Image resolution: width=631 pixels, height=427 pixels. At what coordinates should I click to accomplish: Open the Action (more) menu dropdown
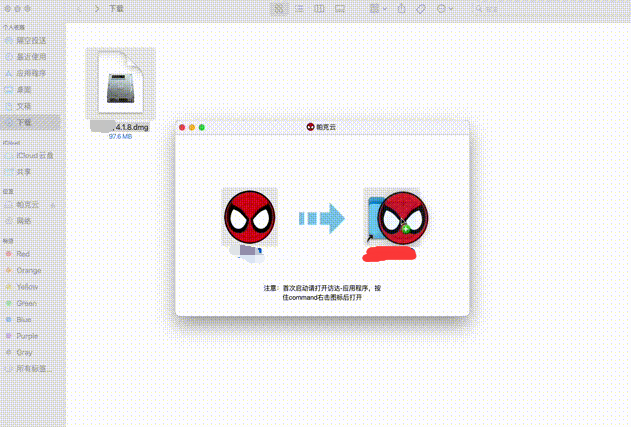(445, 8)
